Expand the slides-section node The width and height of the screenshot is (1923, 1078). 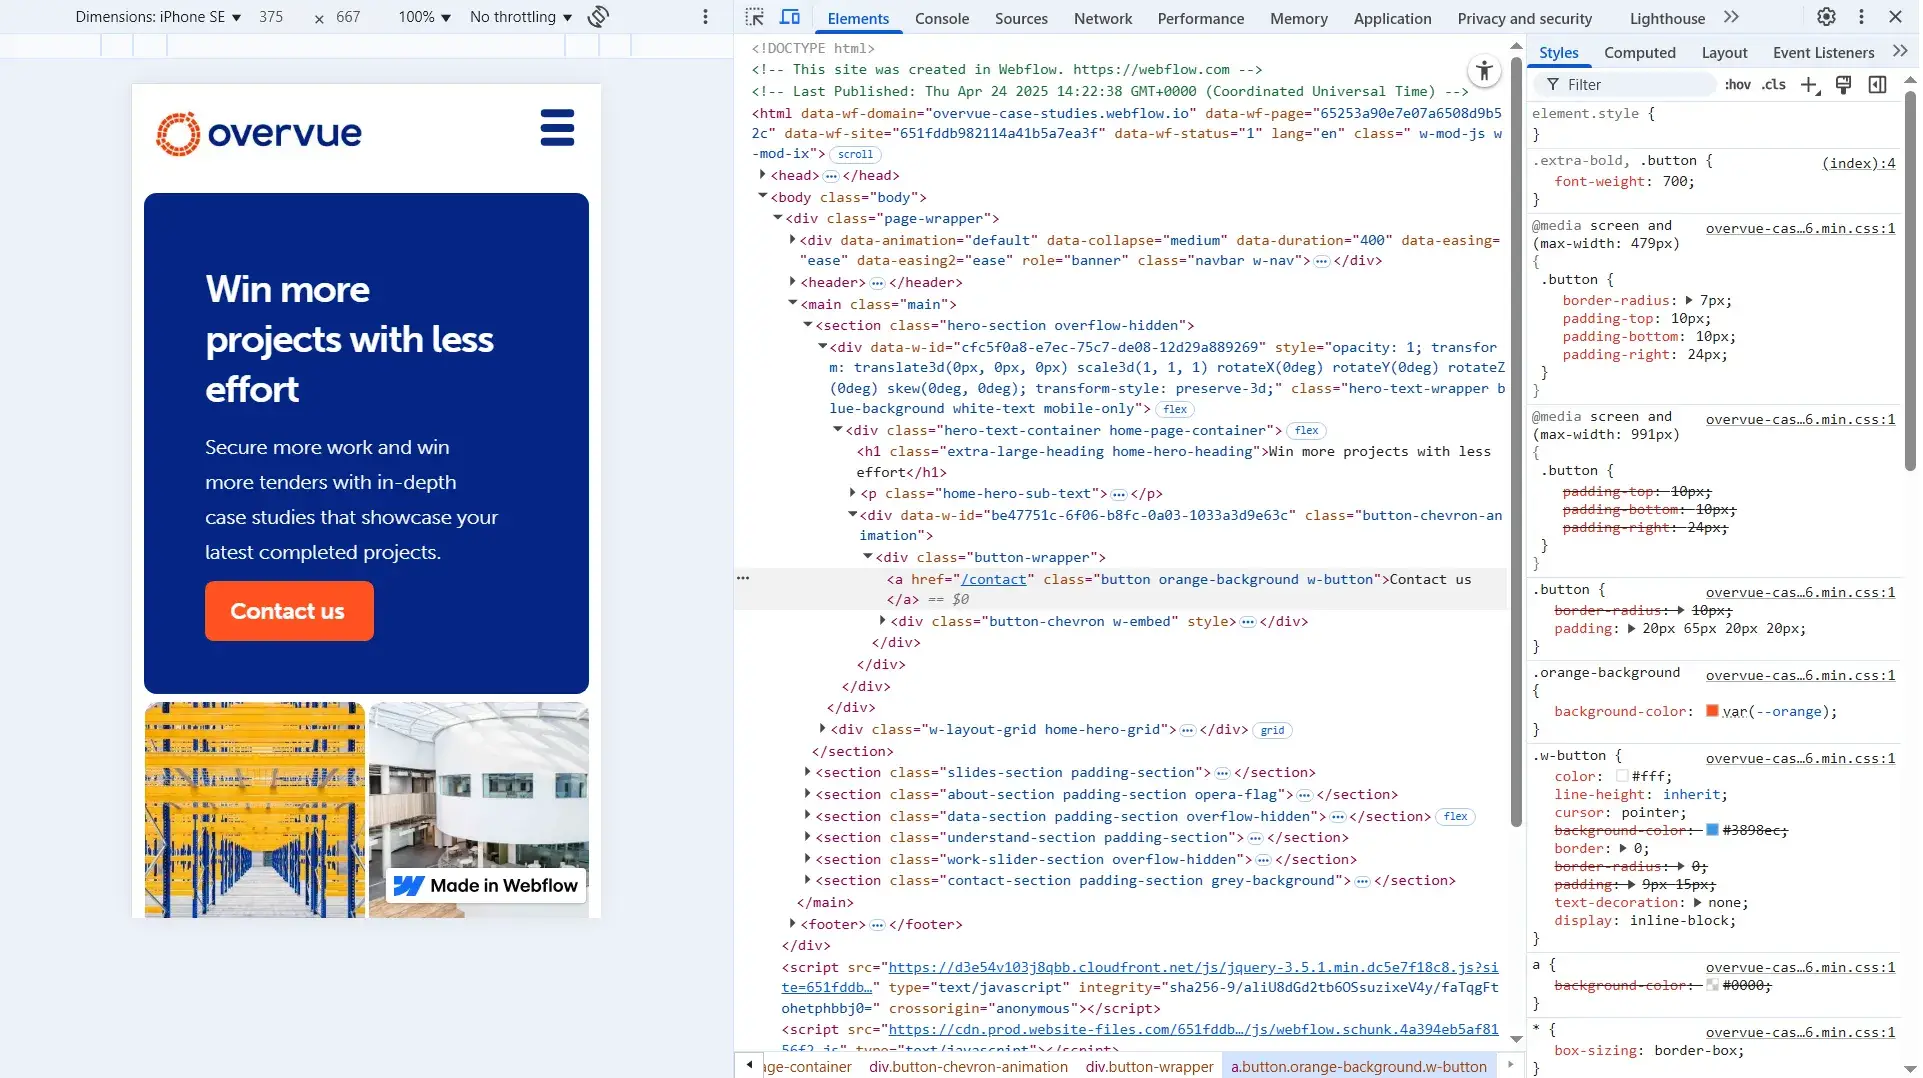click(x=807, y=772)
